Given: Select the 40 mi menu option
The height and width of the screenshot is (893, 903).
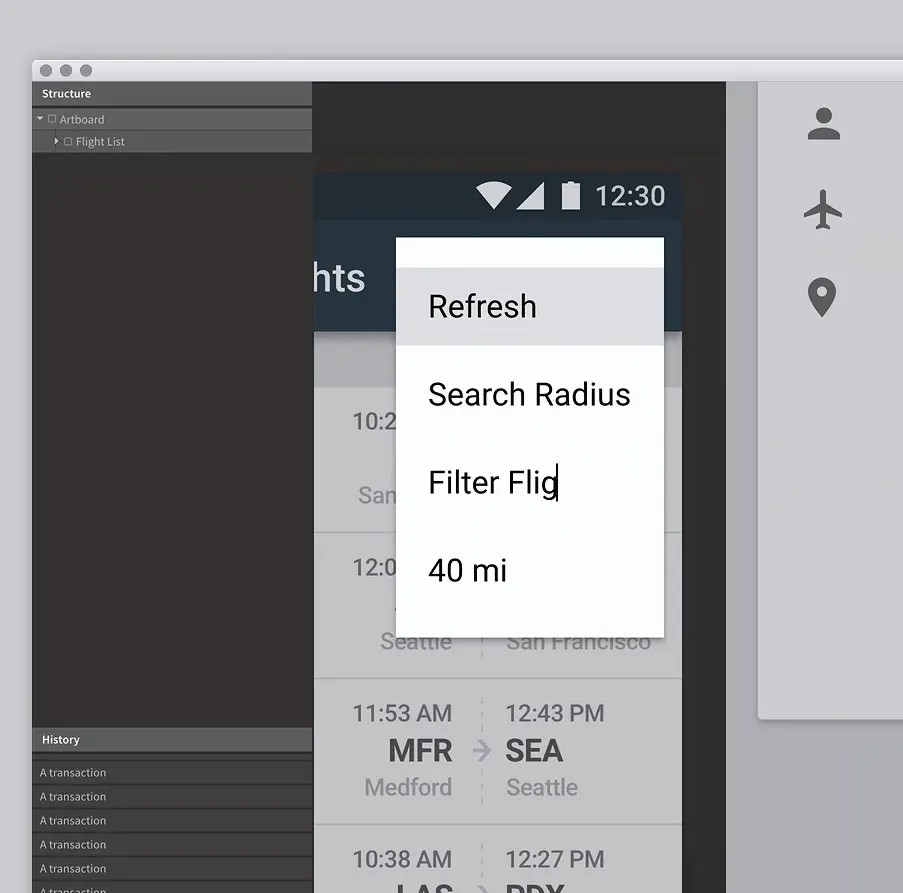Looking at the screenshot, I should [530, 571].
